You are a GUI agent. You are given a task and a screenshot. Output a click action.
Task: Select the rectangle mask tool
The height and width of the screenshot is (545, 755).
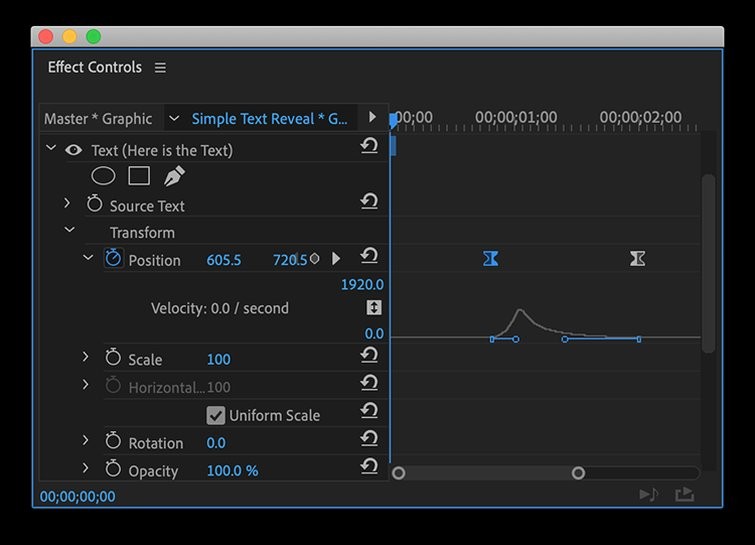(x=139, y=176)
